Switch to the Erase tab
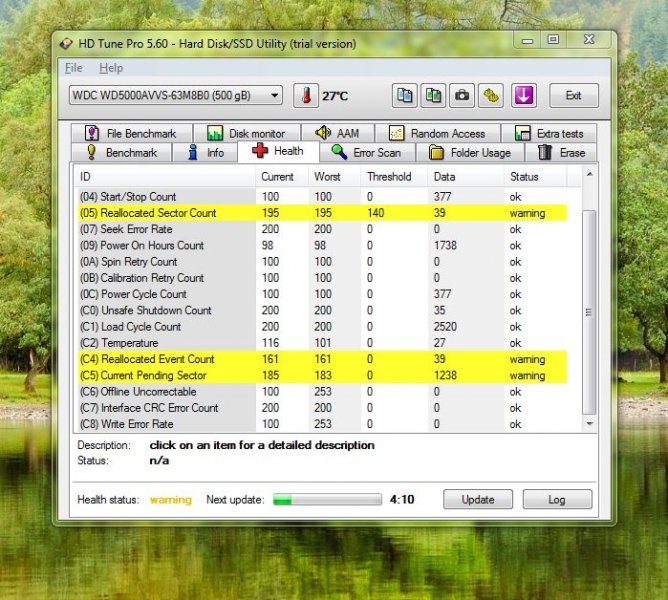This screenshot has height=600, width=668. [561, 152]
